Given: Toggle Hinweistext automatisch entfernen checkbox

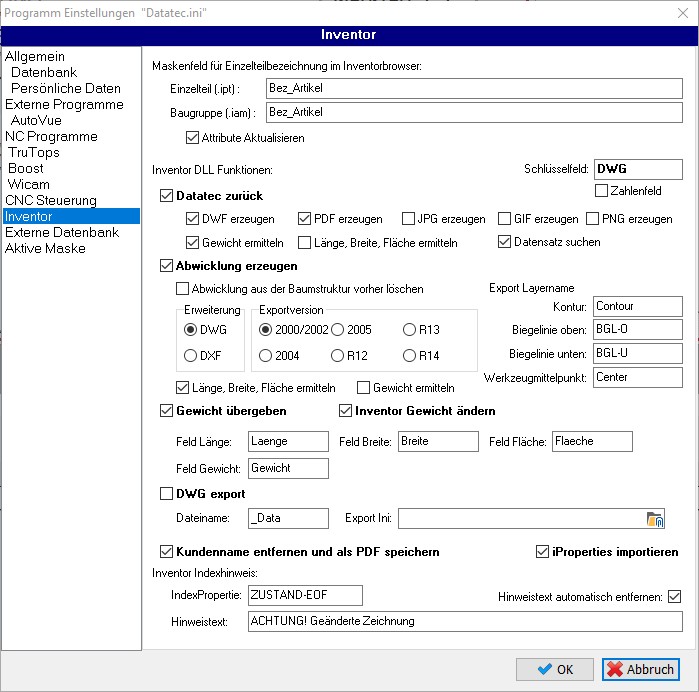Looking at the screenshot, I should 674,596.
